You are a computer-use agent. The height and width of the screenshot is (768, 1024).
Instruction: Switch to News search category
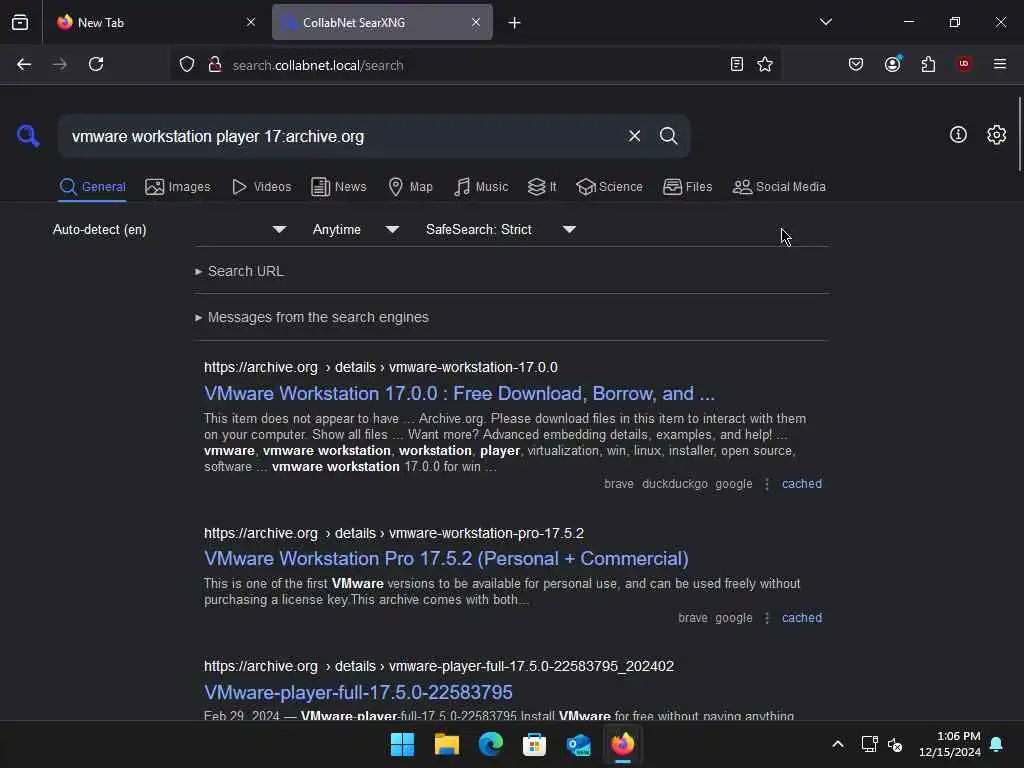(339, 187)
